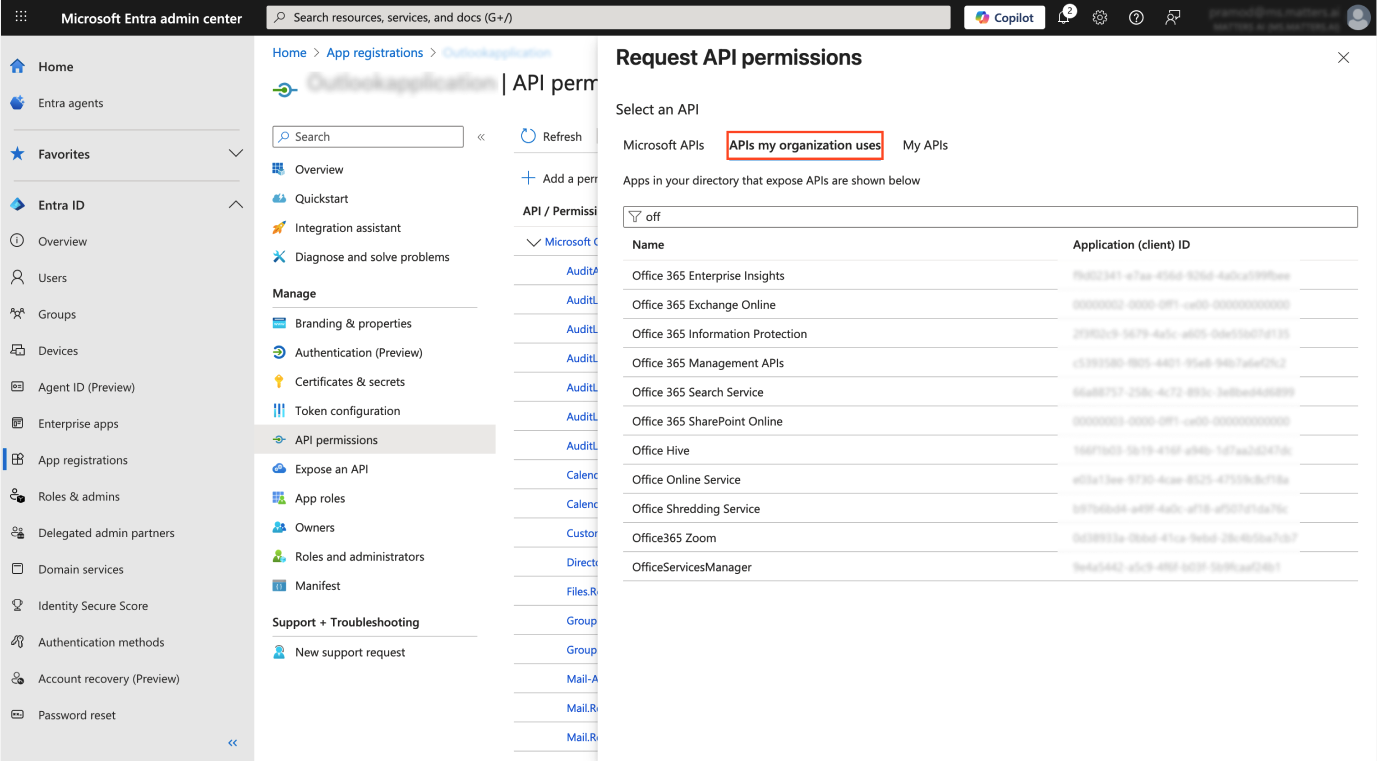Open the Copilot button
The height and width of the screenshot is (761, 1377).
pyautogui.click(x=1005, y=17)
